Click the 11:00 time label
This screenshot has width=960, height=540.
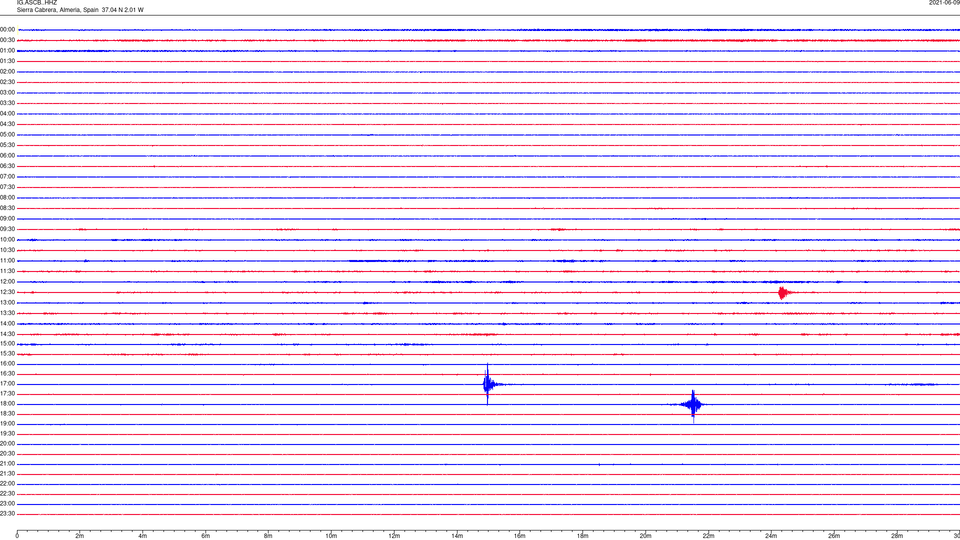coord(7,261)
